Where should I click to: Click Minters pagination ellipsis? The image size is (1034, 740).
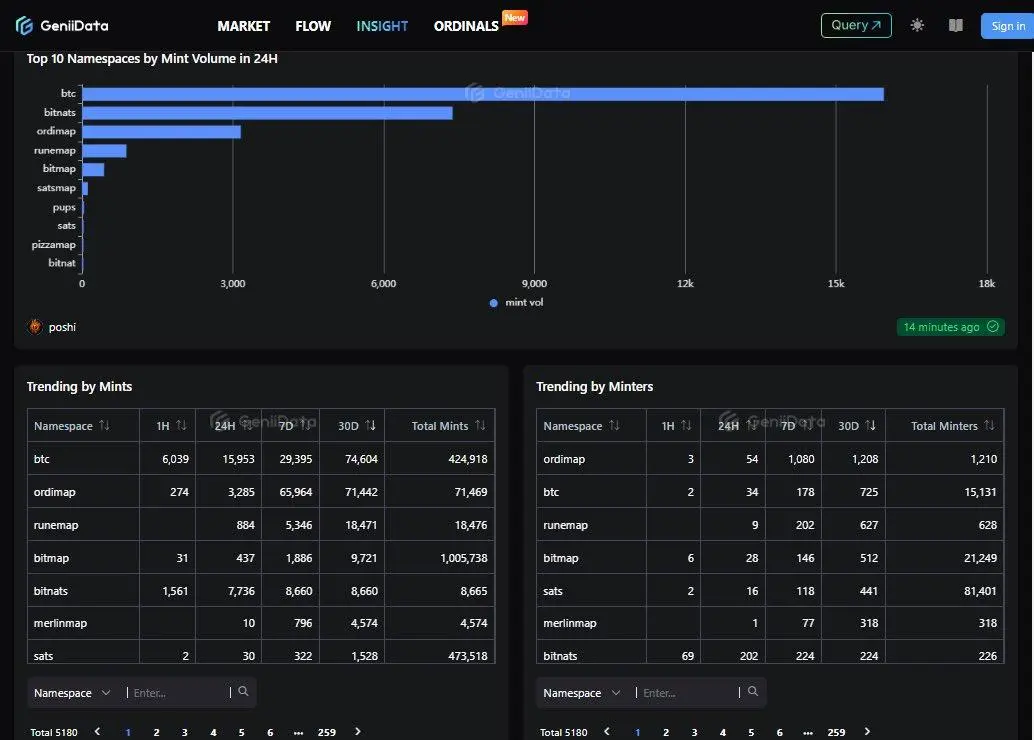pyautogui.click(x=808, y=732)
